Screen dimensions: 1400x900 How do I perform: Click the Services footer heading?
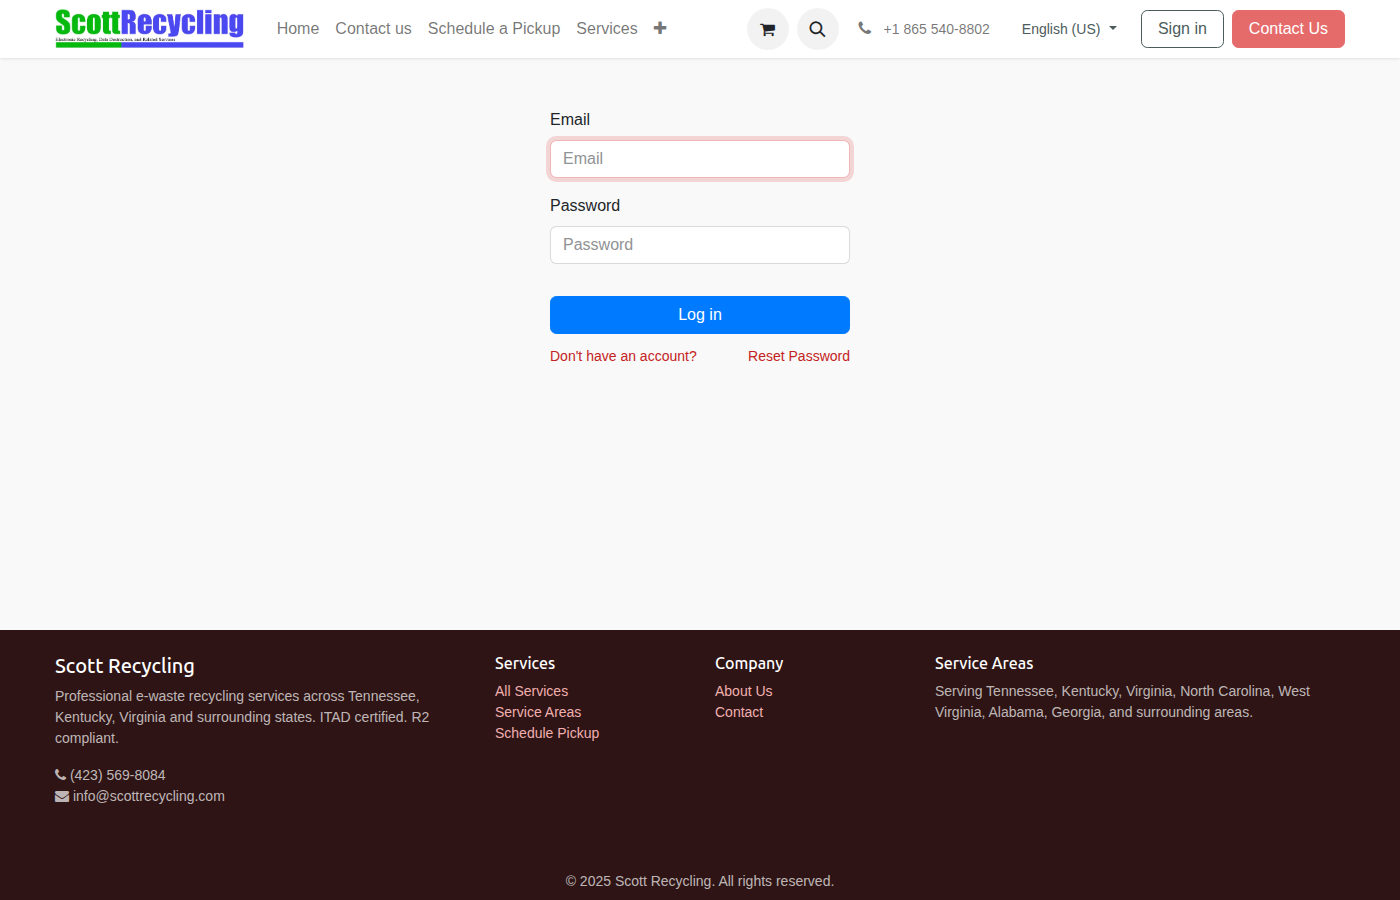coord(525,663)
